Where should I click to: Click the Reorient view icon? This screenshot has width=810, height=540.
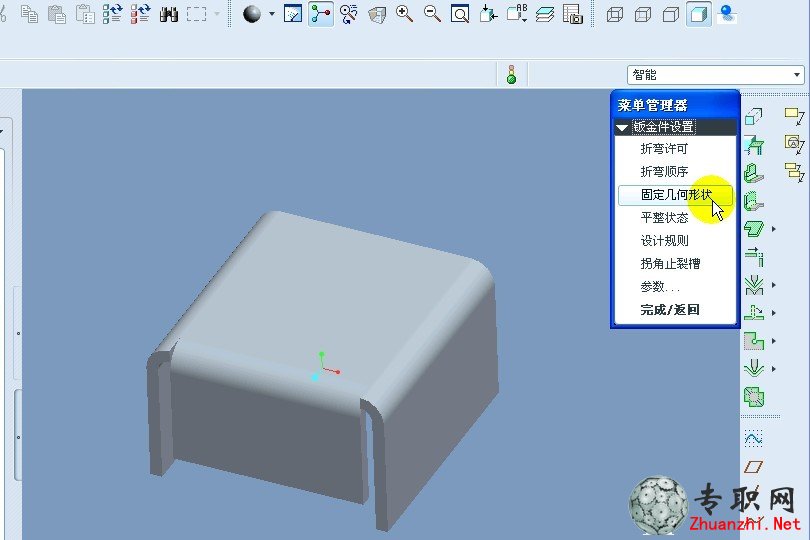click(x=488, y=14)
